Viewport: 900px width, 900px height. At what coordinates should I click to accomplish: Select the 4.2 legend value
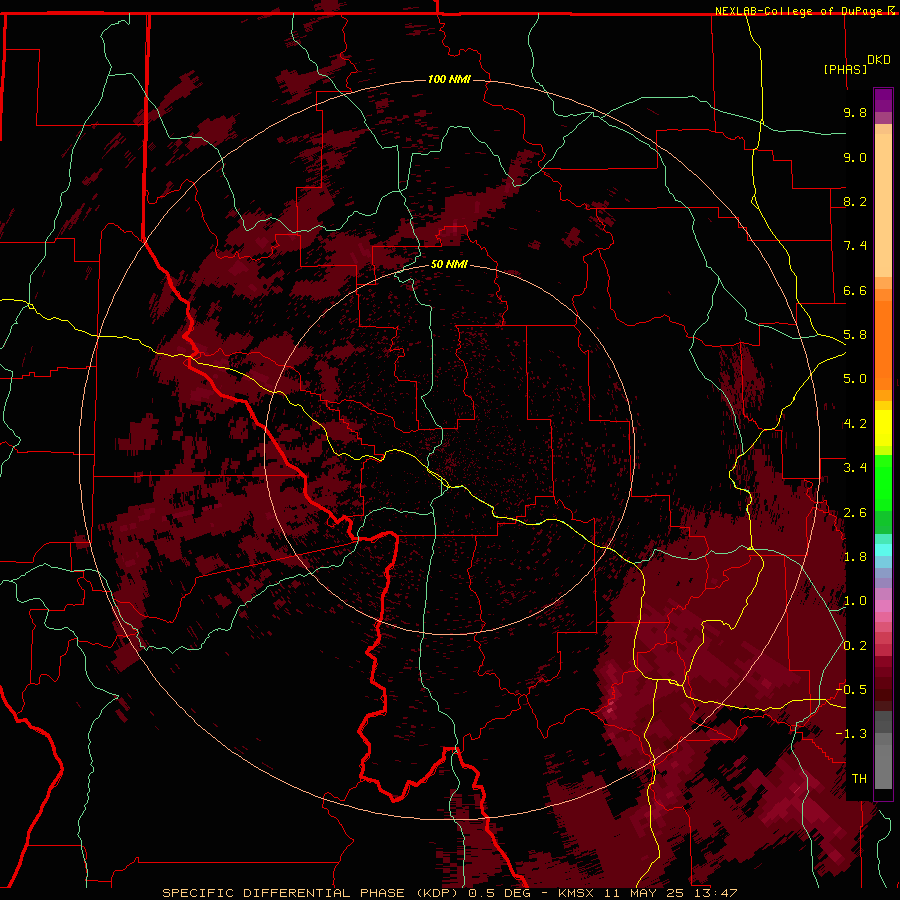[855, 424]
